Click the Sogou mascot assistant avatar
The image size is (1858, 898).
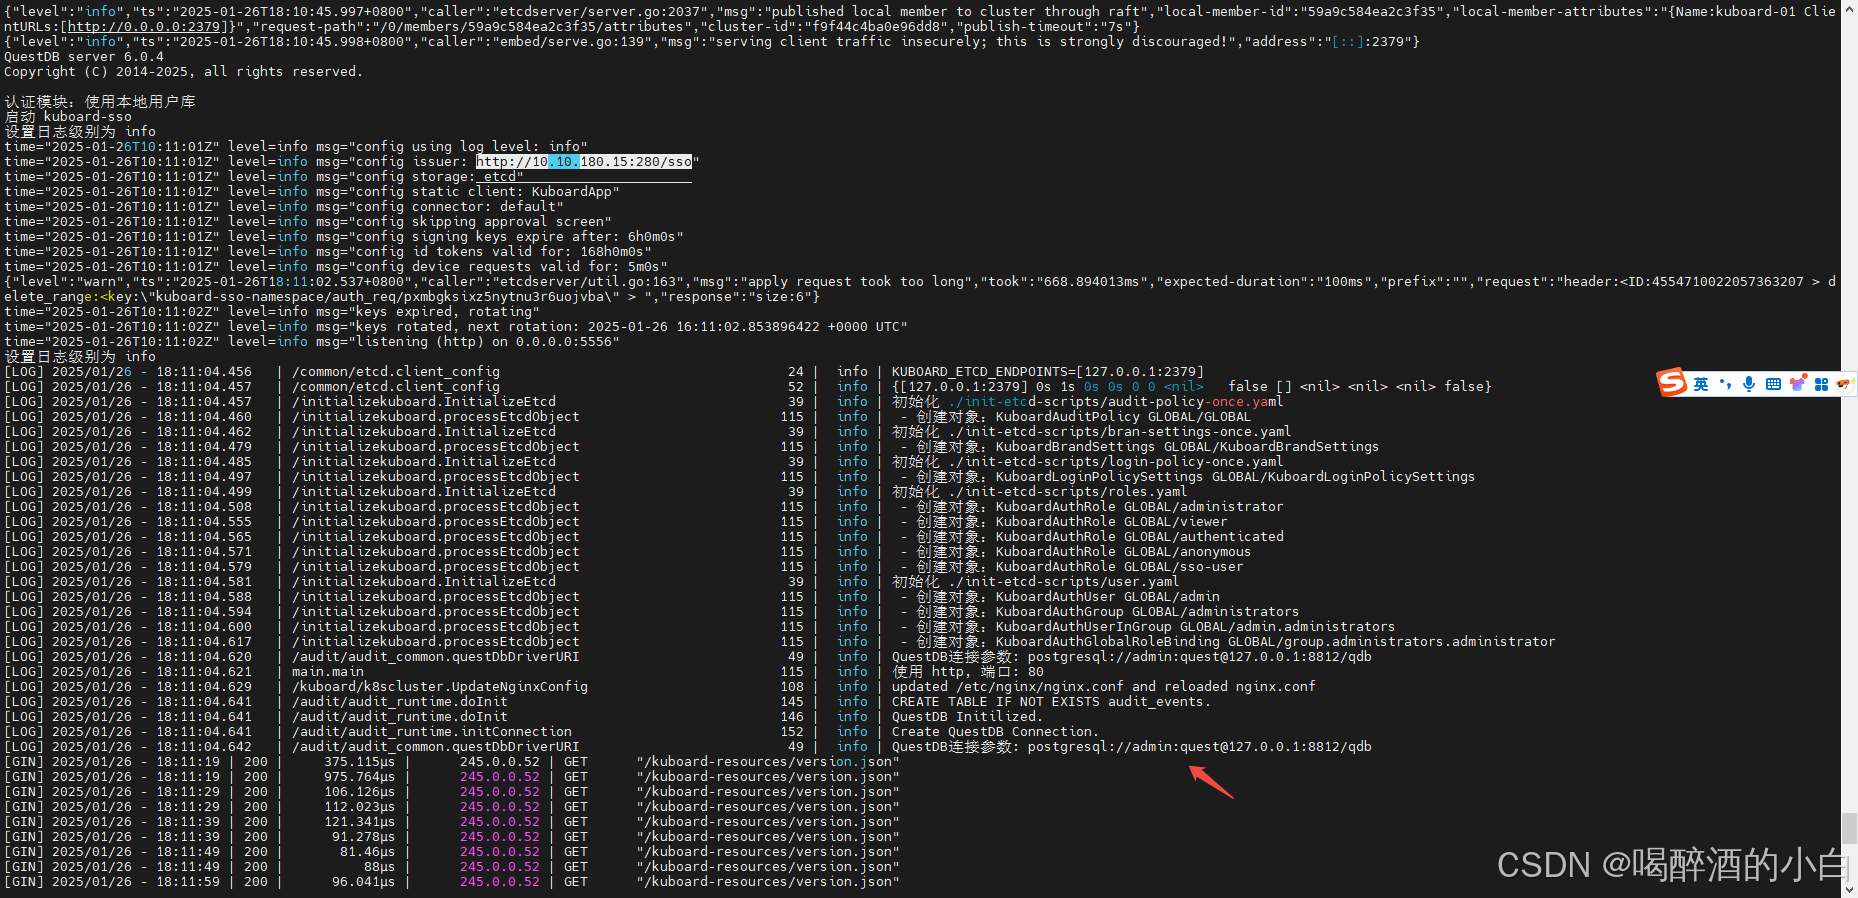pyautogui.click(x=1844, y=384)
